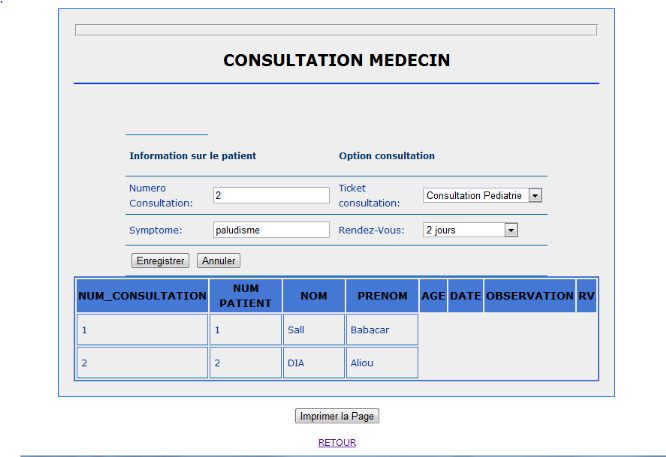Viewport: 666px width, 457px height.
Task: Follow the RETOUR link
Action: [x=337, y=442]
